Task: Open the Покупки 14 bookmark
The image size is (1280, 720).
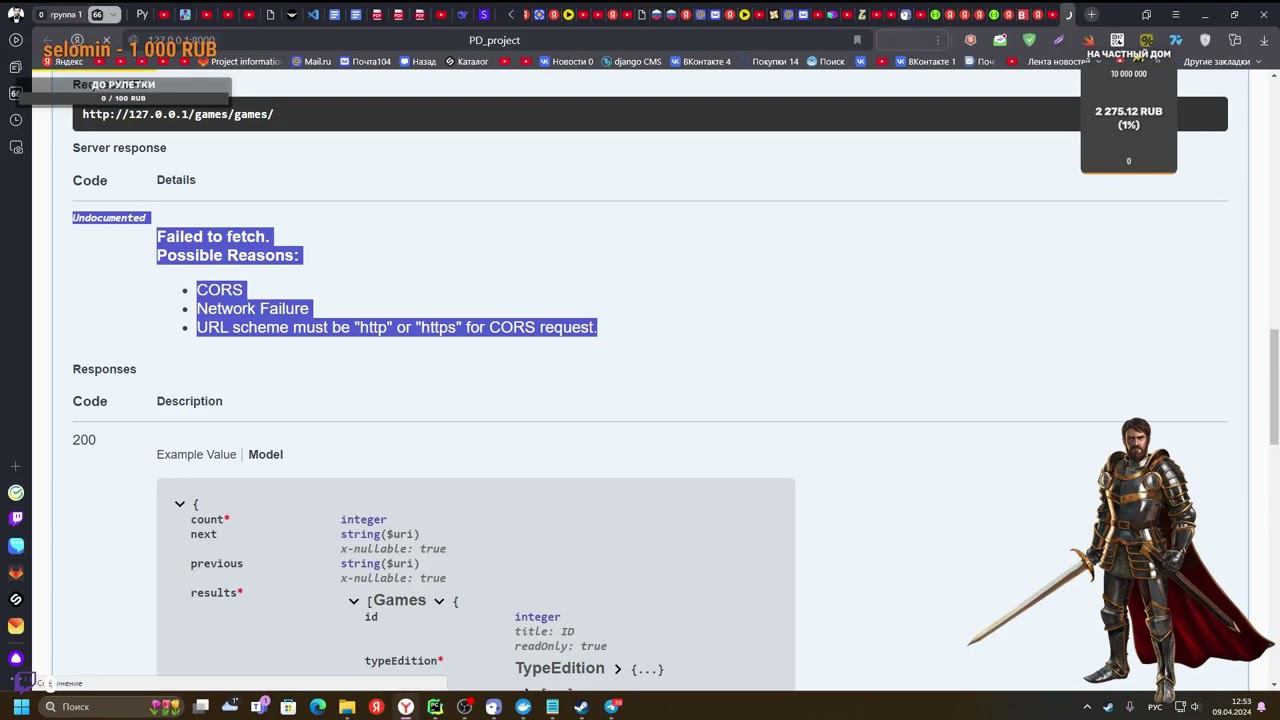Action: pyautogui.click(x=768, y=61)
